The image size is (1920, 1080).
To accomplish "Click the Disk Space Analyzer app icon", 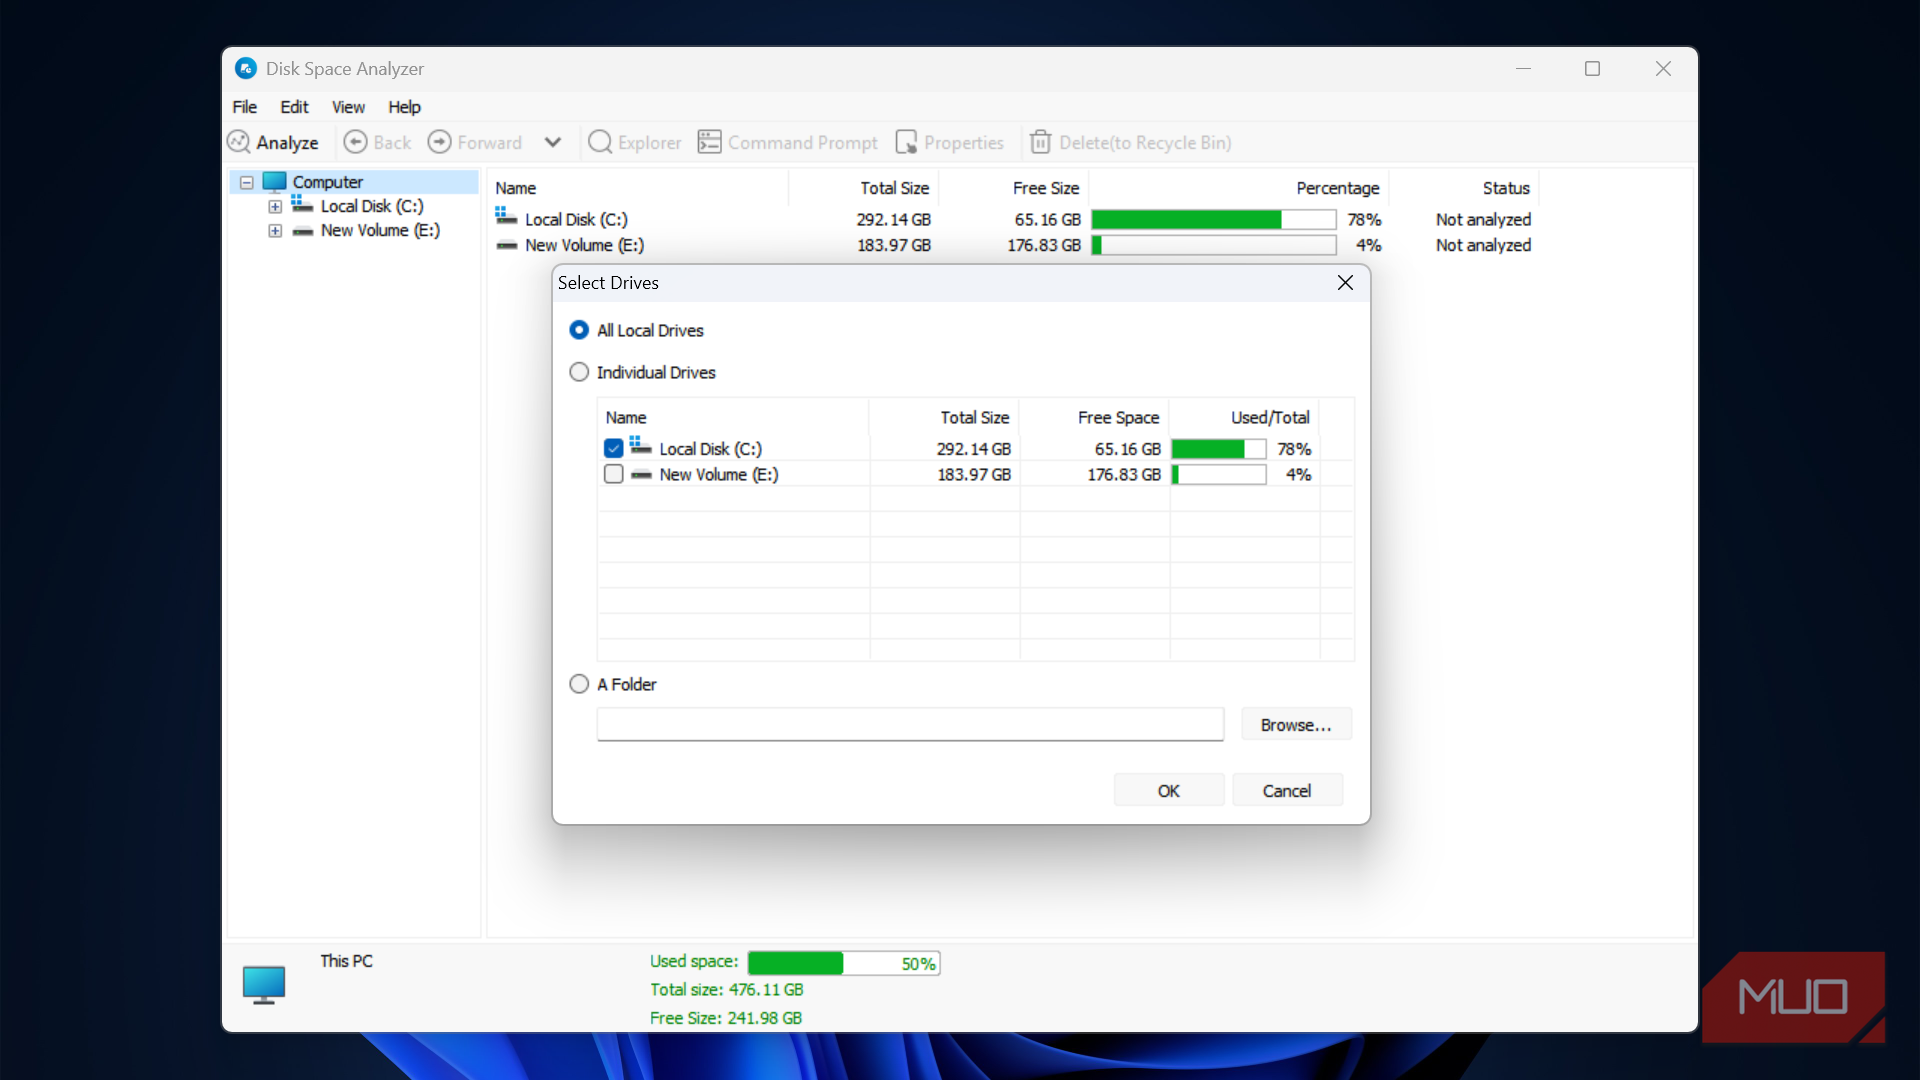I will 246,68.
